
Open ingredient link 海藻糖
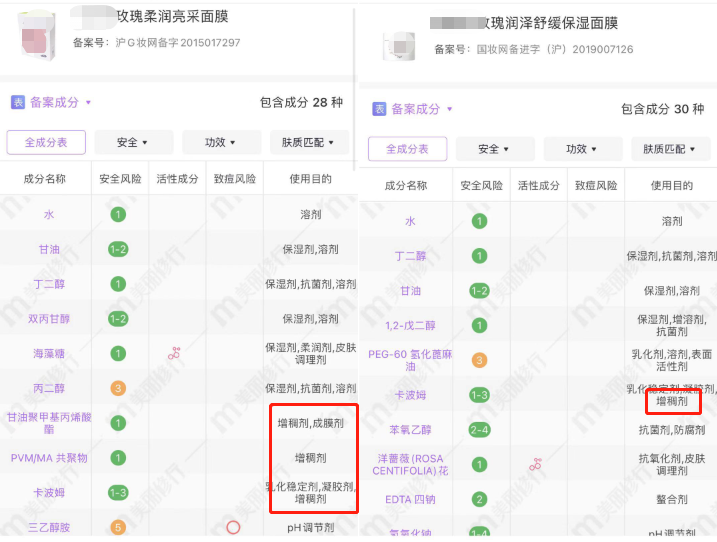[49, 354]
